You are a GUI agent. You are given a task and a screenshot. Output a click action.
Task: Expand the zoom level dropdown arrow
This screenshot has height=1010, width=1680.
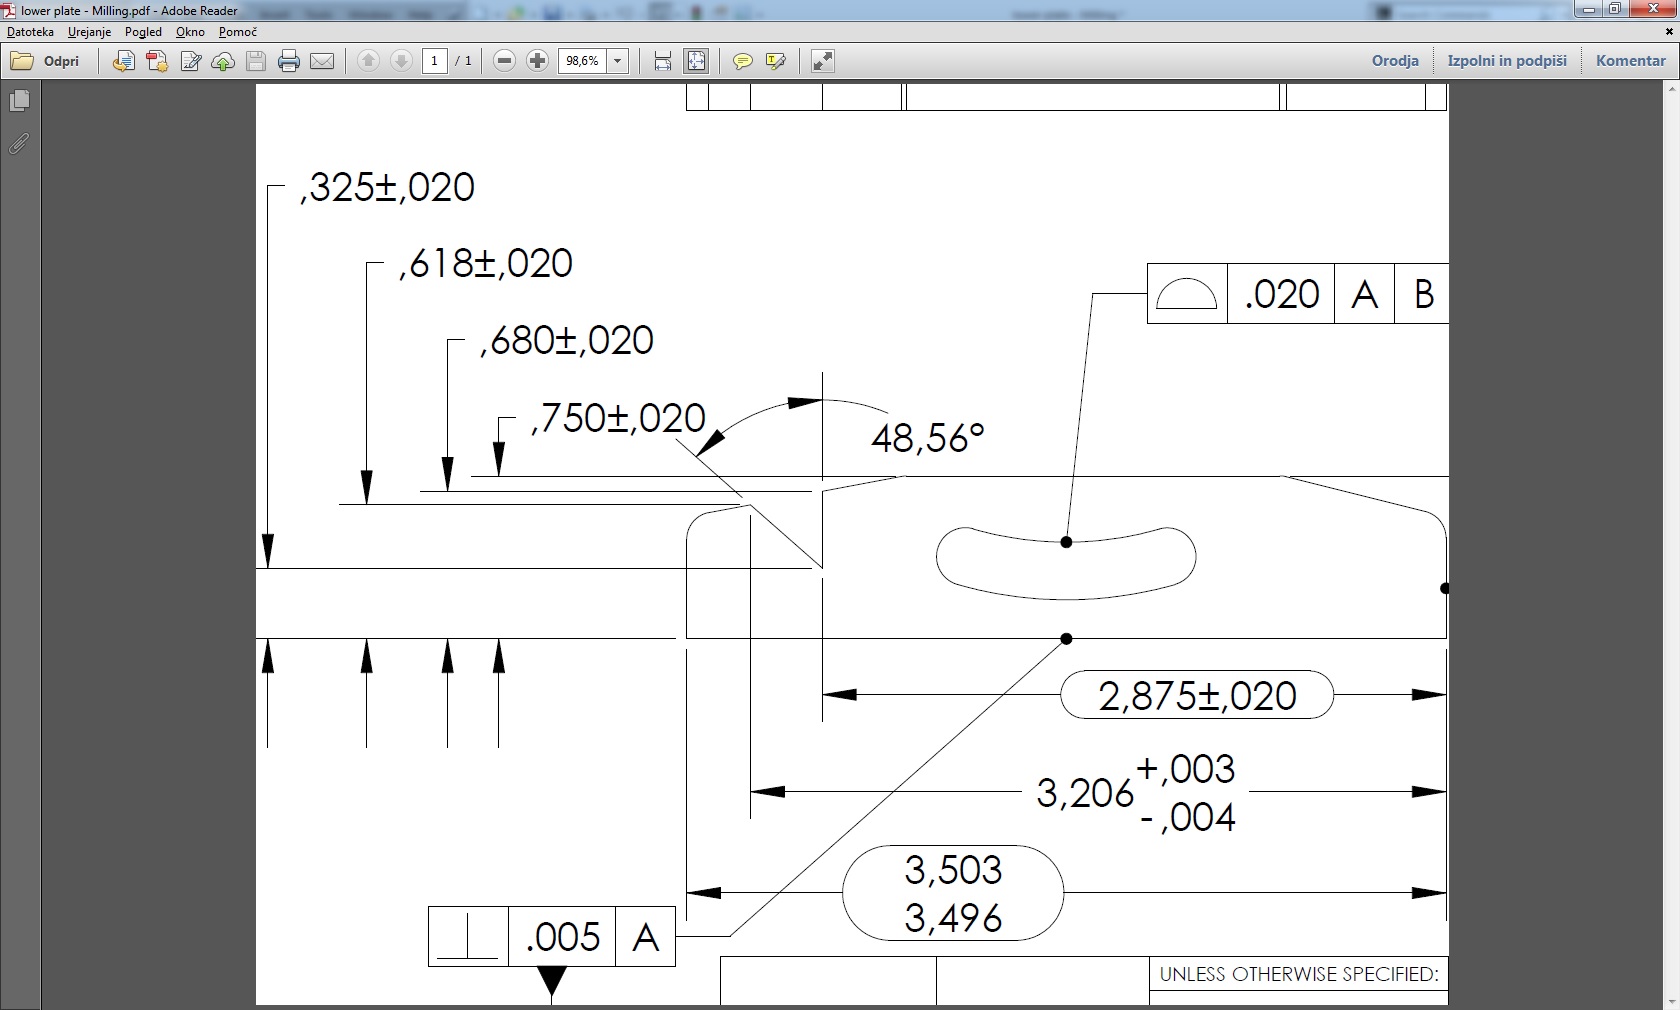point(618,62)
